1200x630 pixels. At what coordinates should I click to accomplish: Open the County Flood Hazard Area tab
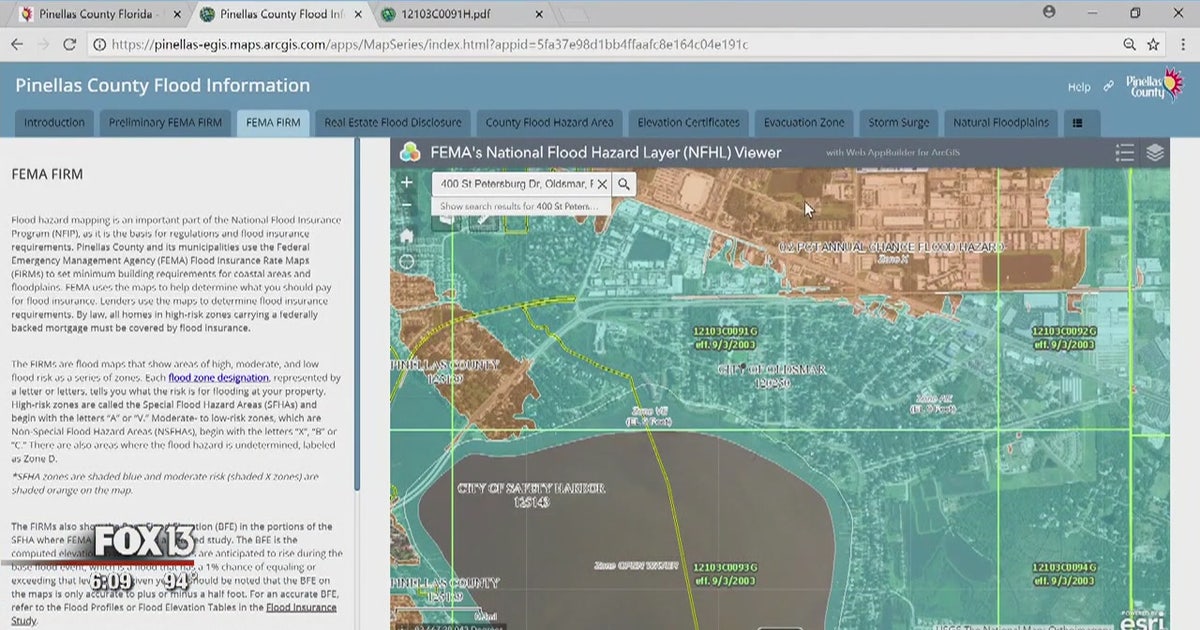pyautogui.click(x=549, y=123)
